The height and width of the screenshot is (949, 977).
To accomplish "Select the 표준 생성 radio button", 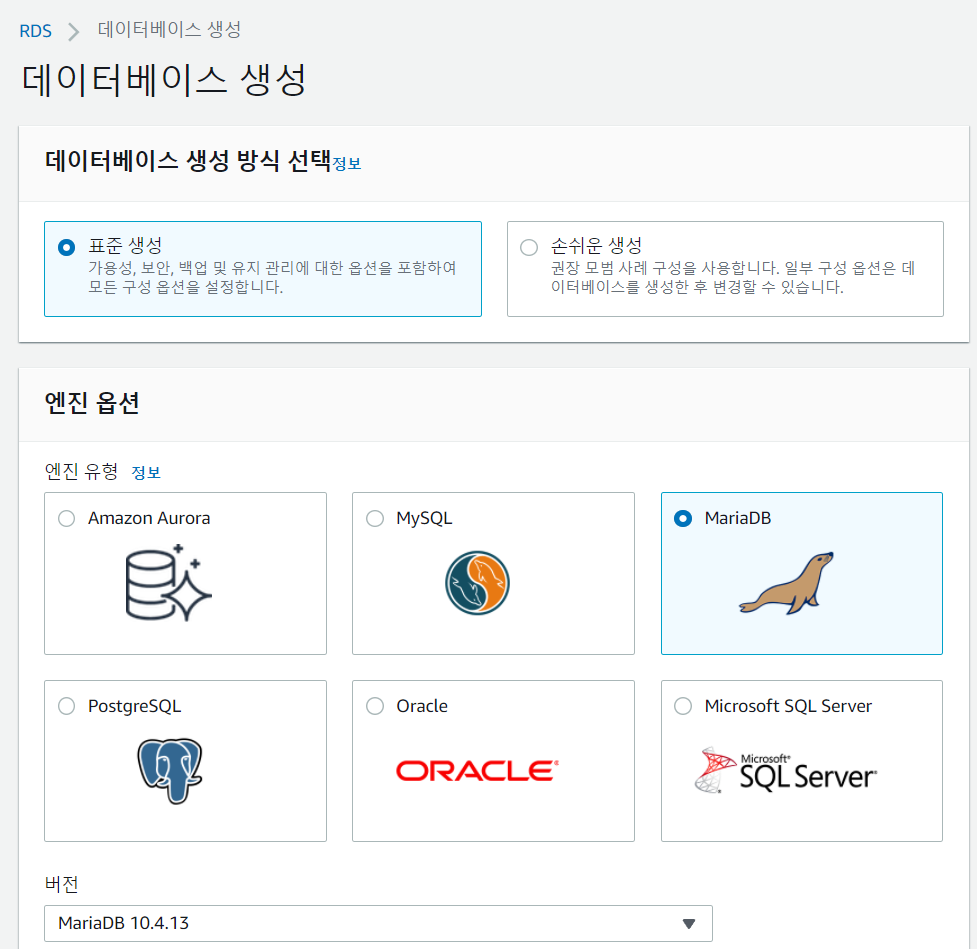I will [x=67, y=247].
